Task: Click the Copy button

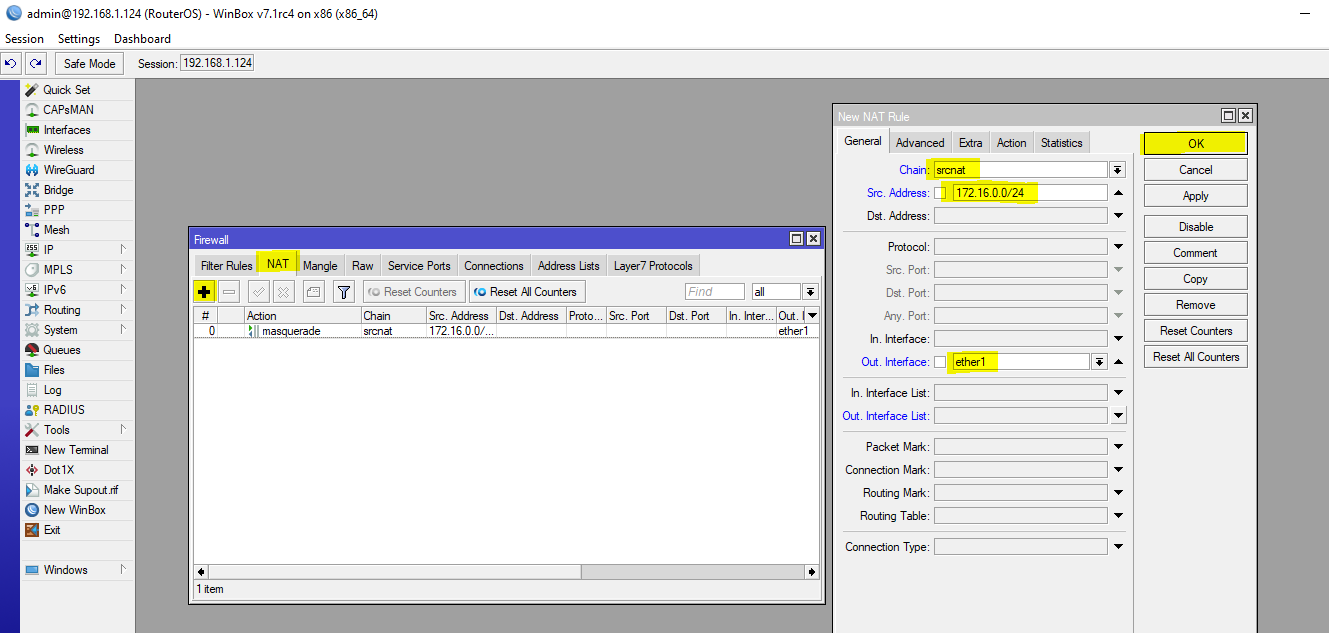Action: point(1196,279)
